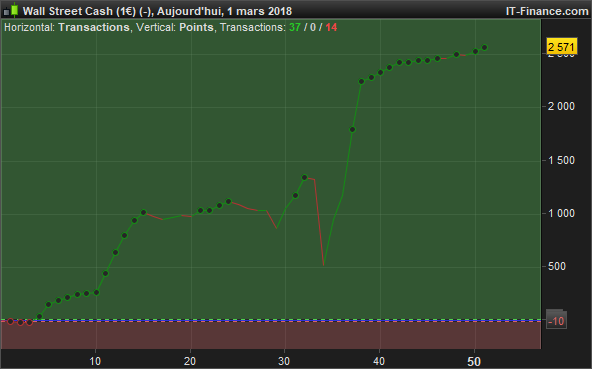Screen dimensions: 592x369
Task: Click the '1 000' vertical axis label
Action: point(561,213)
